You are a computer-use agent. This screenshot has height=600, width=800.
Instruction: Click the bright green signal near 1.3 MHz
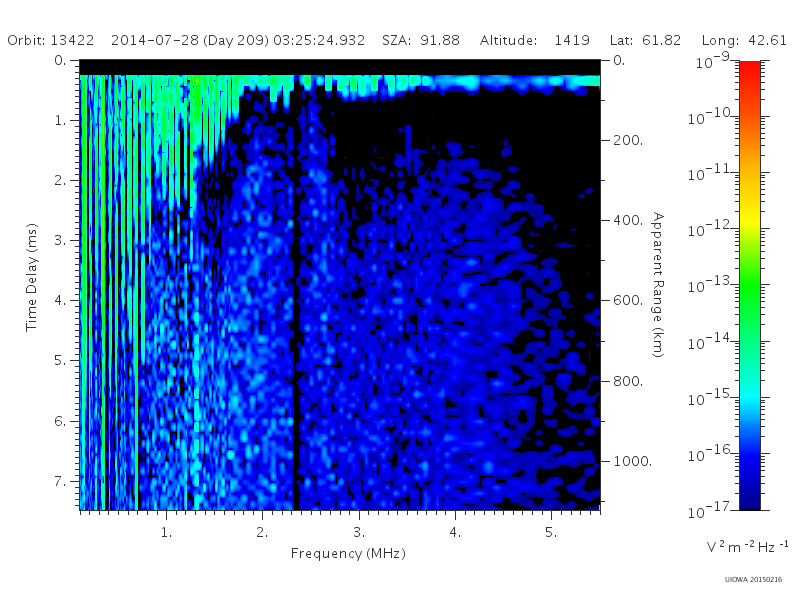coord(195,110)
